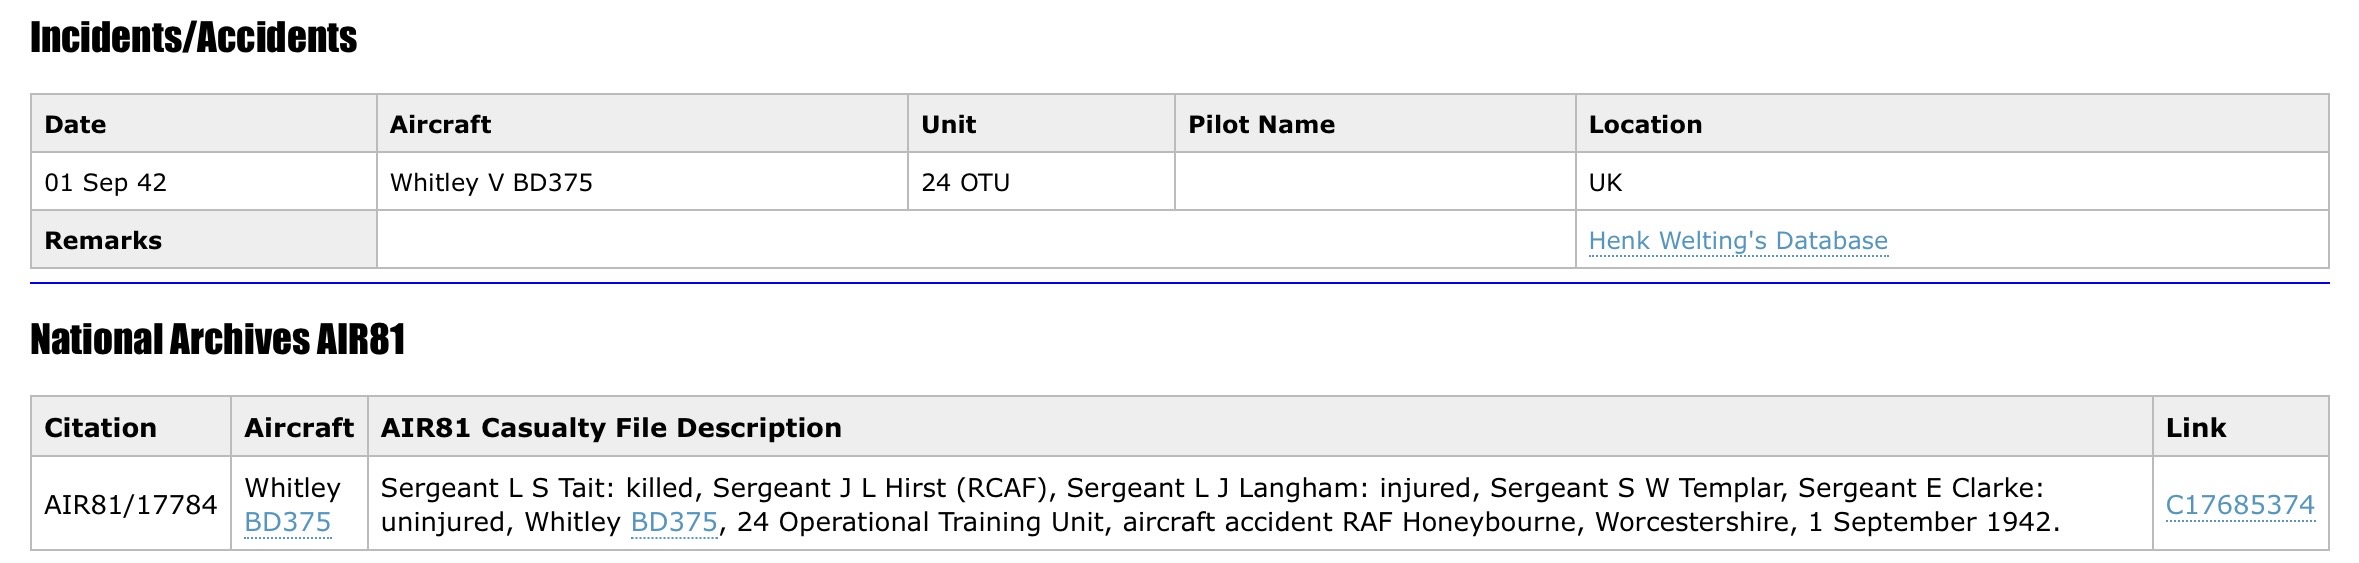Viewport: 2359px width, 563px height.
Task: Select the Remarks row label
Action: point(103,241)
